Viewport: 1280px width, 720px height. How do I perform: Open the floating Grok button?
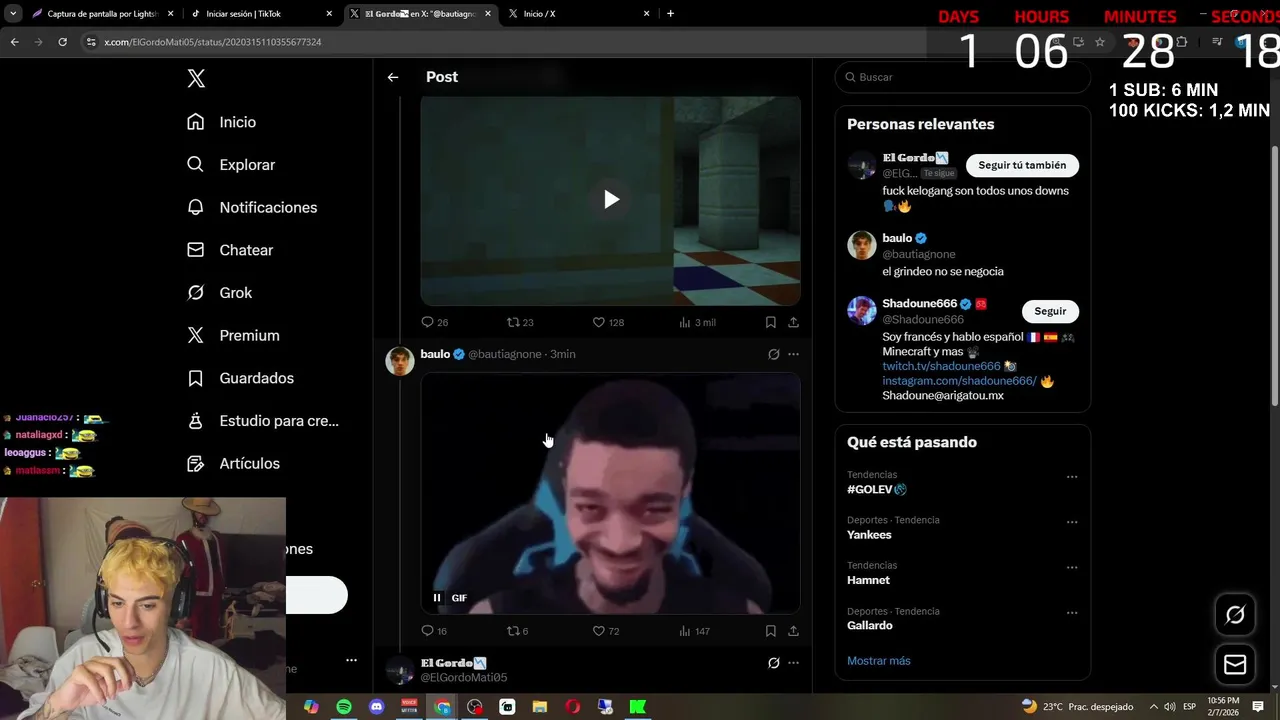point(1235,615)
